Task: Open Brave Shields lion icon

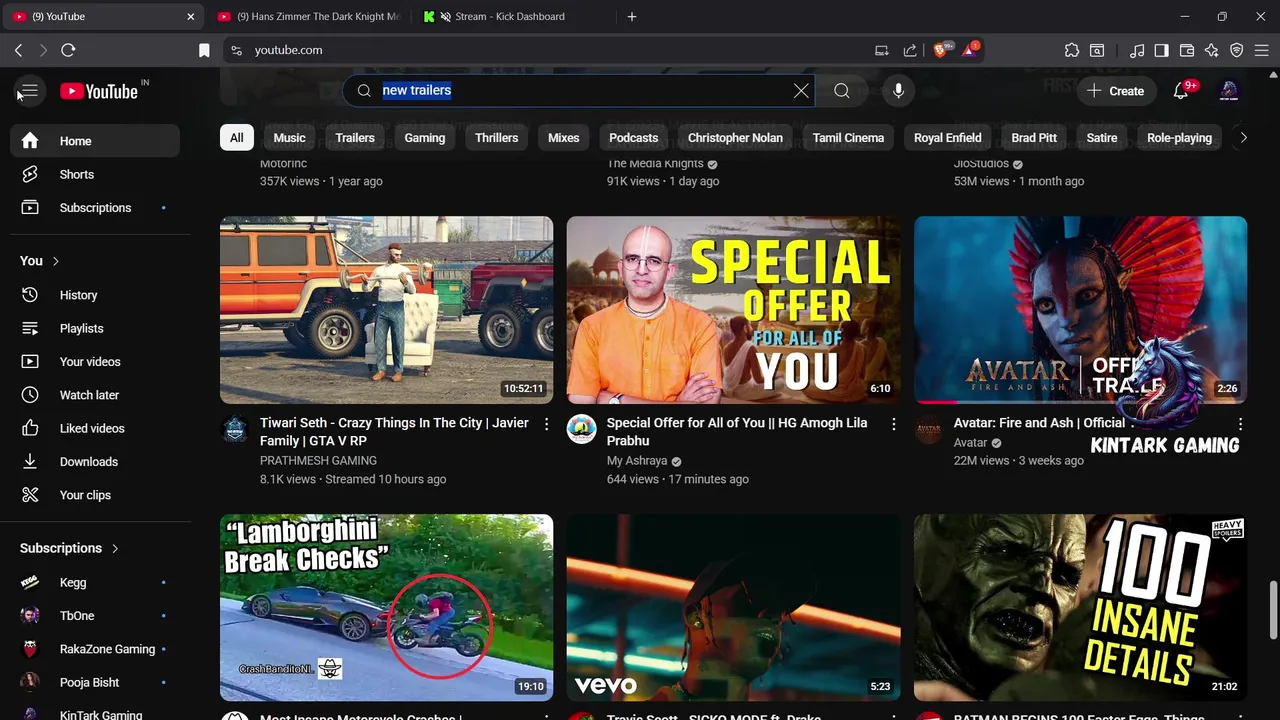Action: [x=942, y=50]
